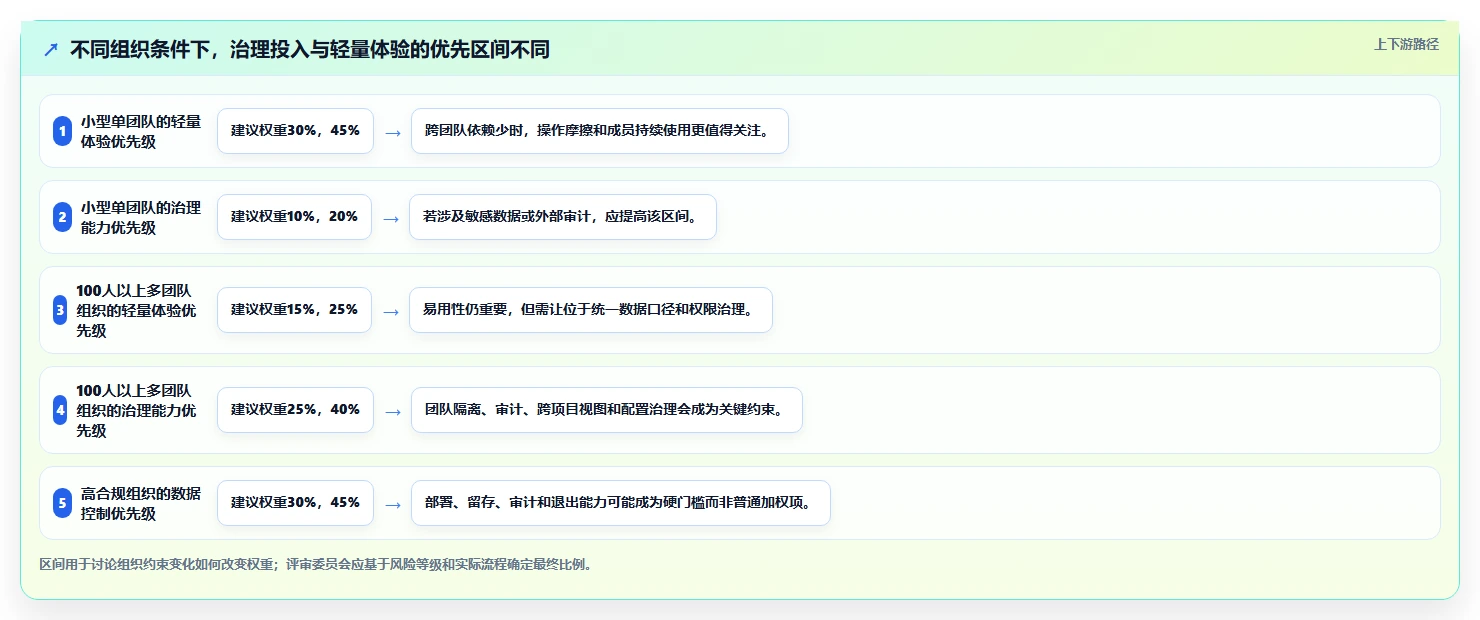
Task: Click the arrow after 建议权重25%，40%
Action: (x=393, y=411)
